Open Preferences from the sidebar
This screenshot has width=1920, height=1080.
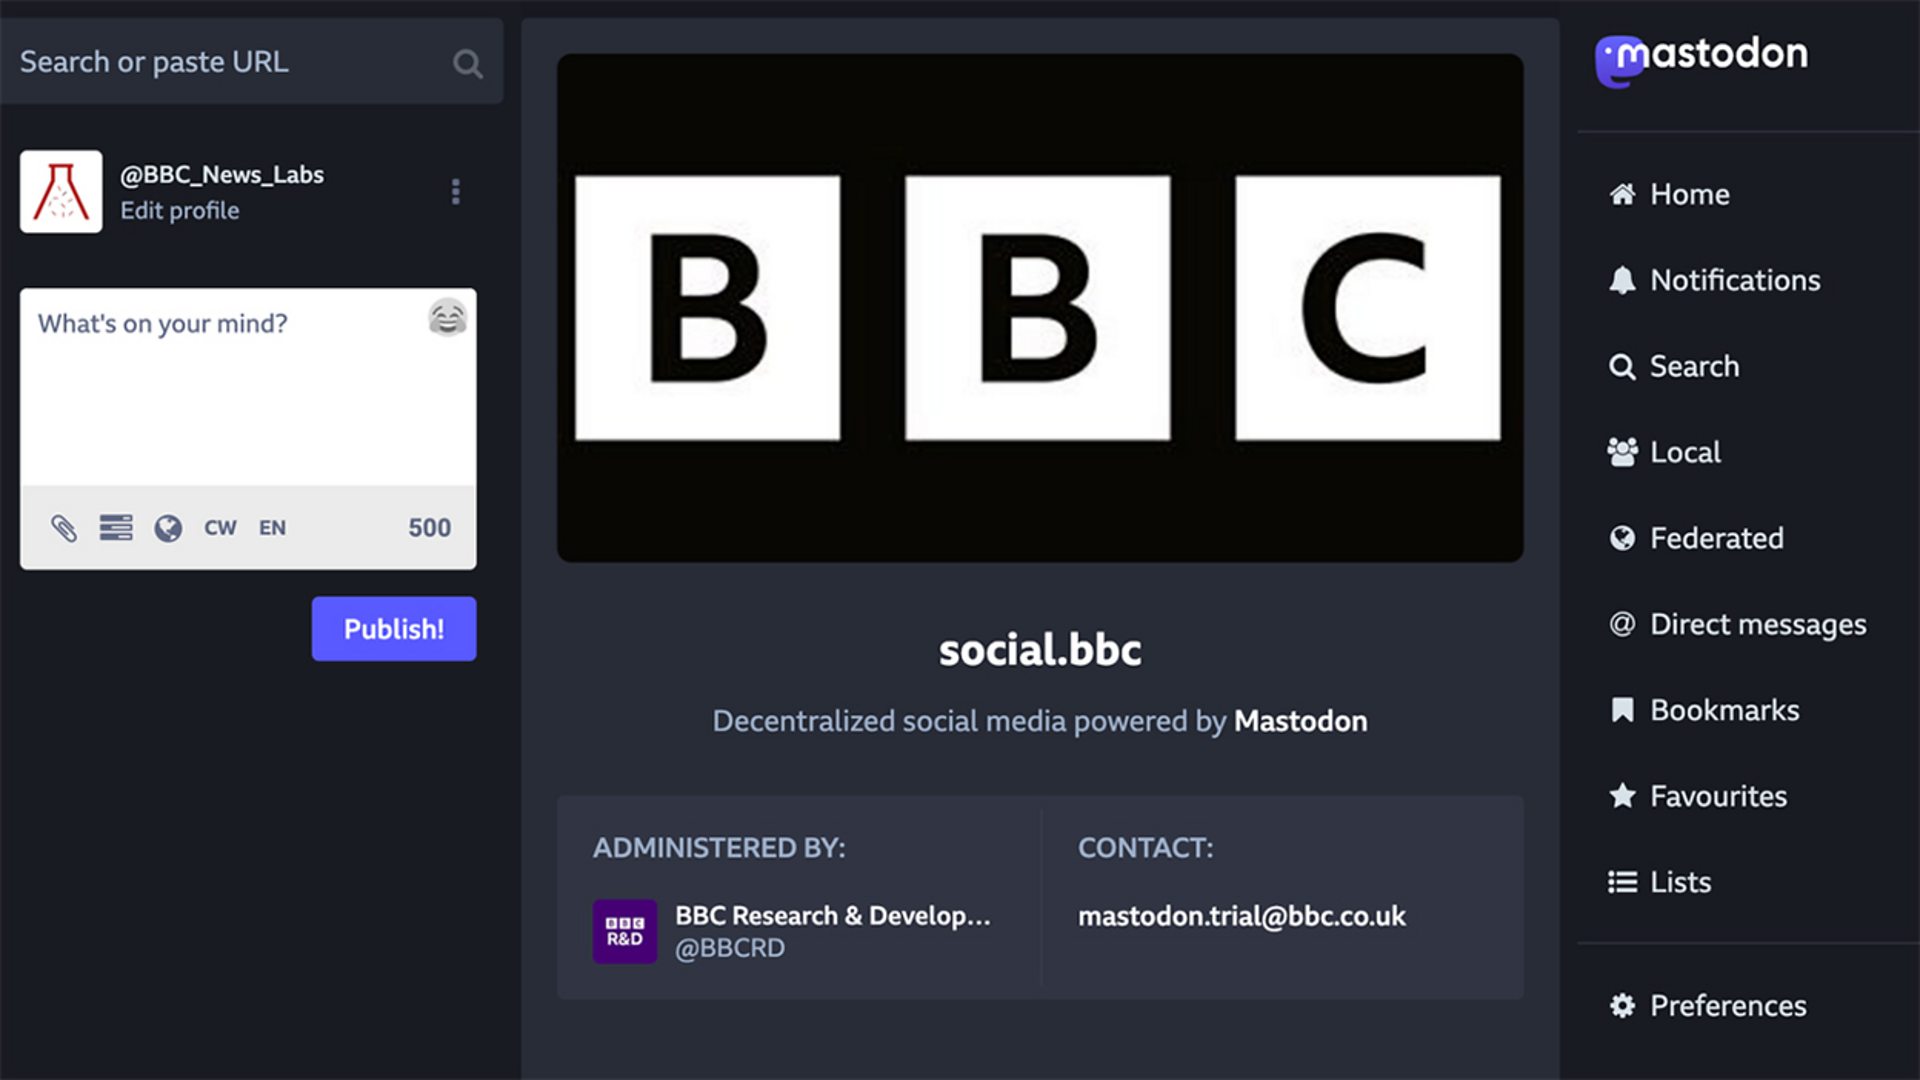[x=1727, y=1006]
